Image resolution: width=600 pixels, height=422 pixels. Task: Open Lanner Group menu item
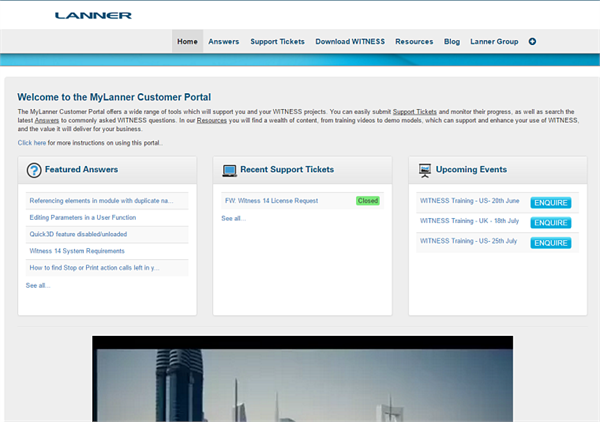494,41
